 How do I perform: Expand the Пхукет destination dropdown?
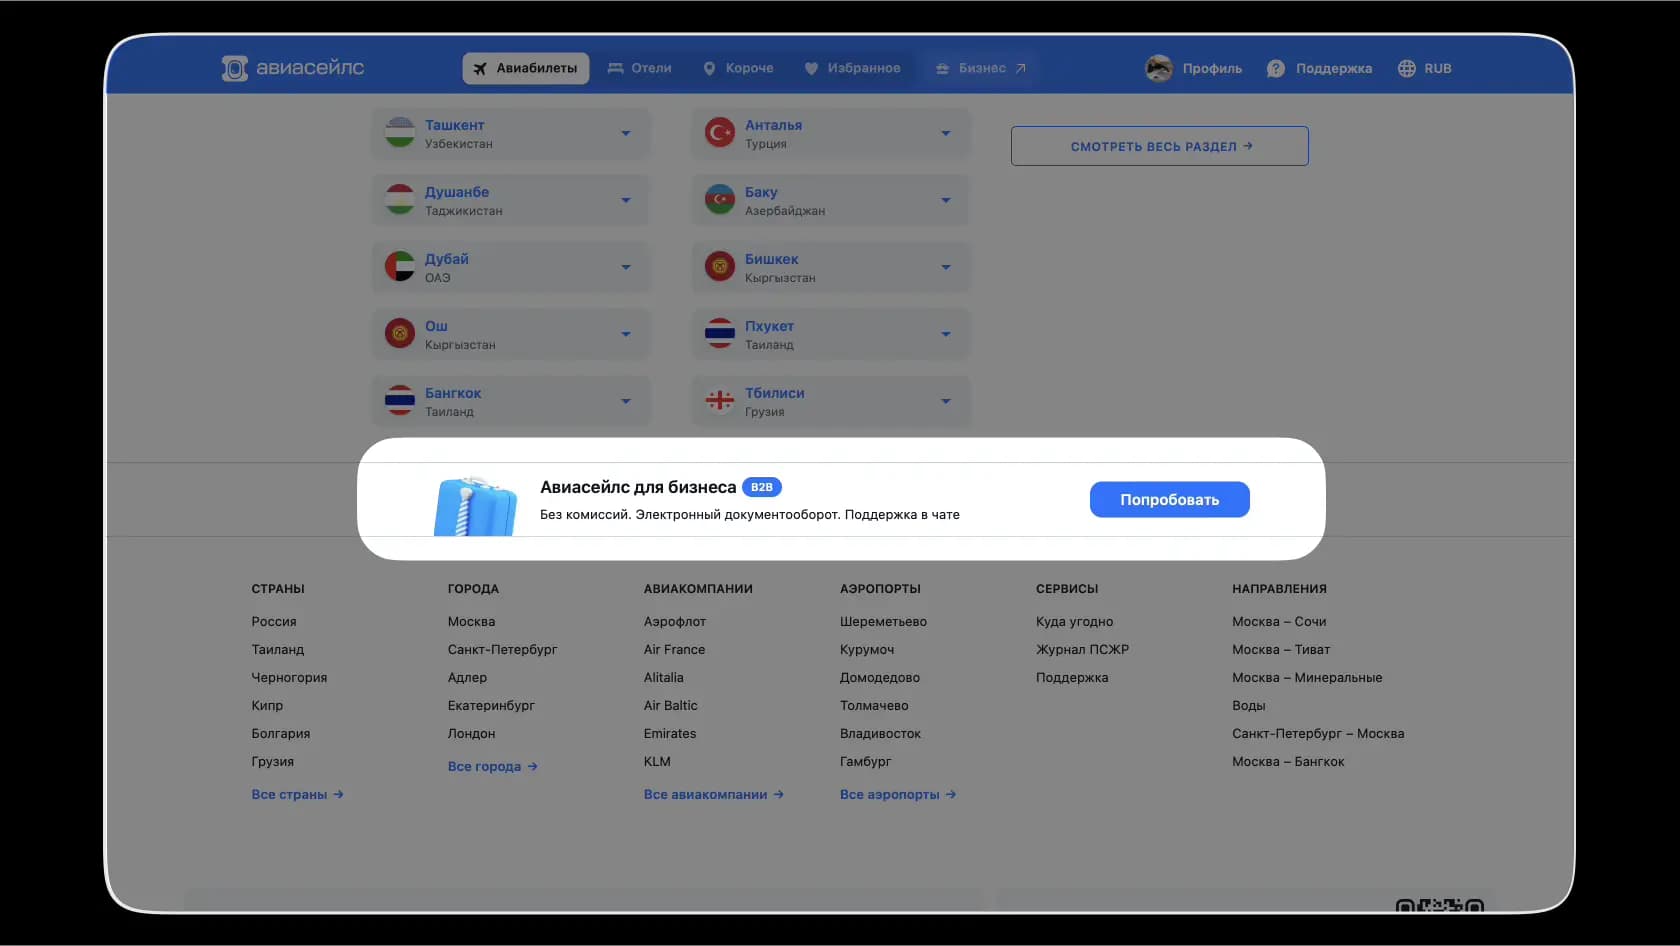(x=946, y=334)
